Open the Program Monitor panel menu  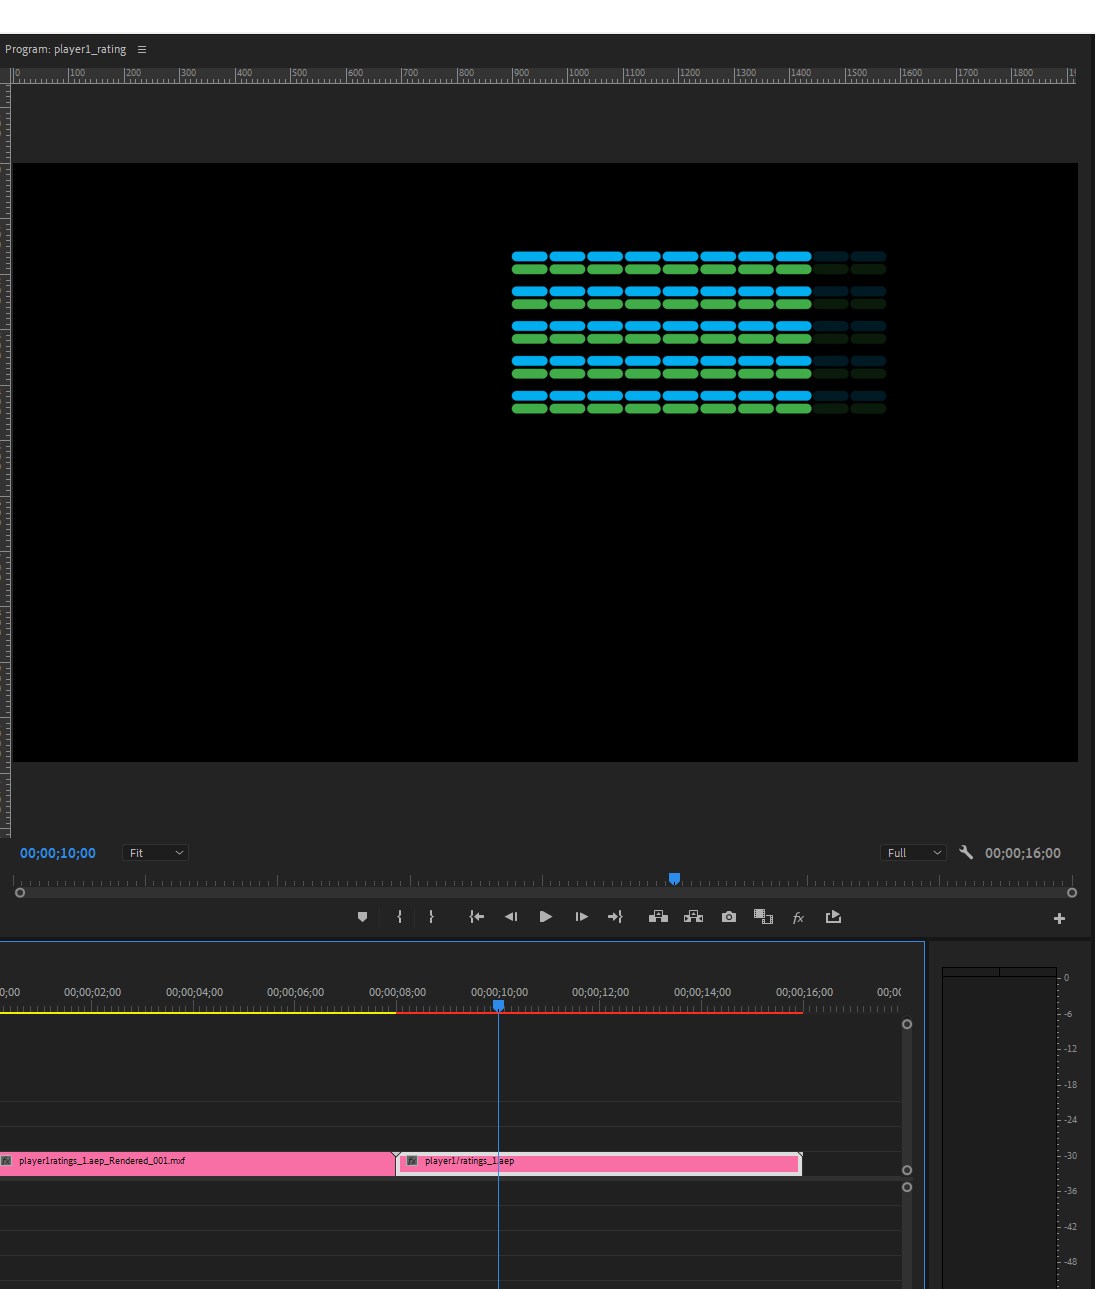(x=141, y=48)
